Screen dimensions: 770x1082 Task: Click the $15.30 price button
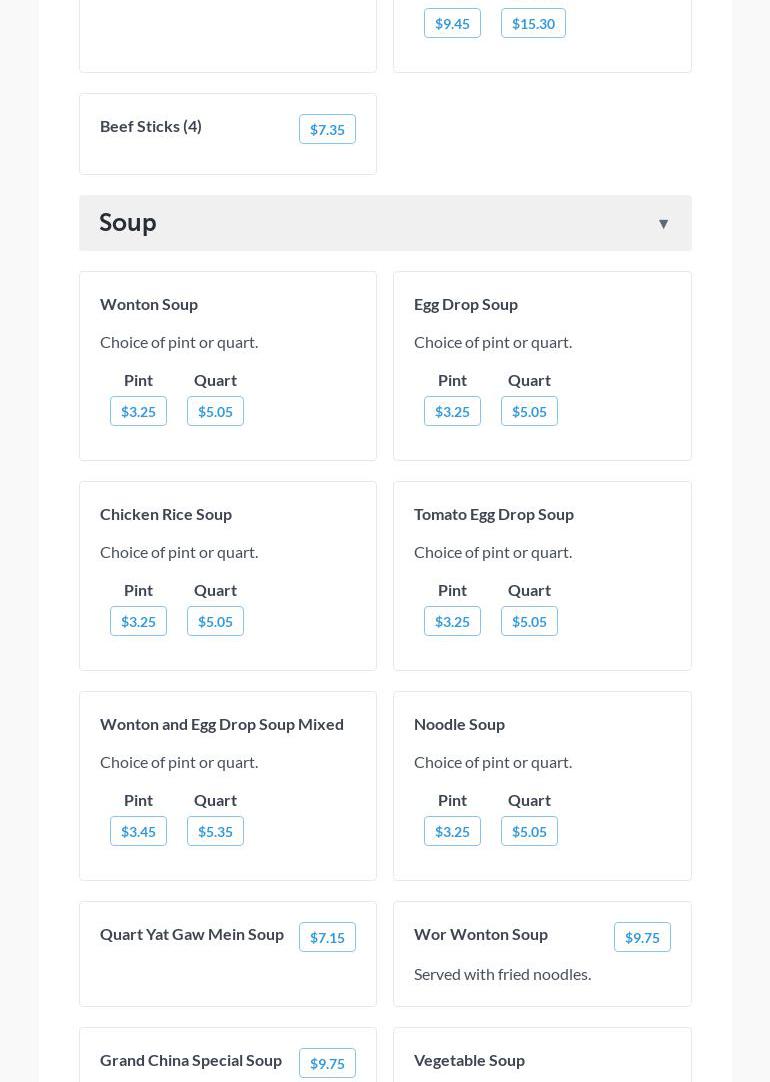pyautogui.click(x=533, y=24)
